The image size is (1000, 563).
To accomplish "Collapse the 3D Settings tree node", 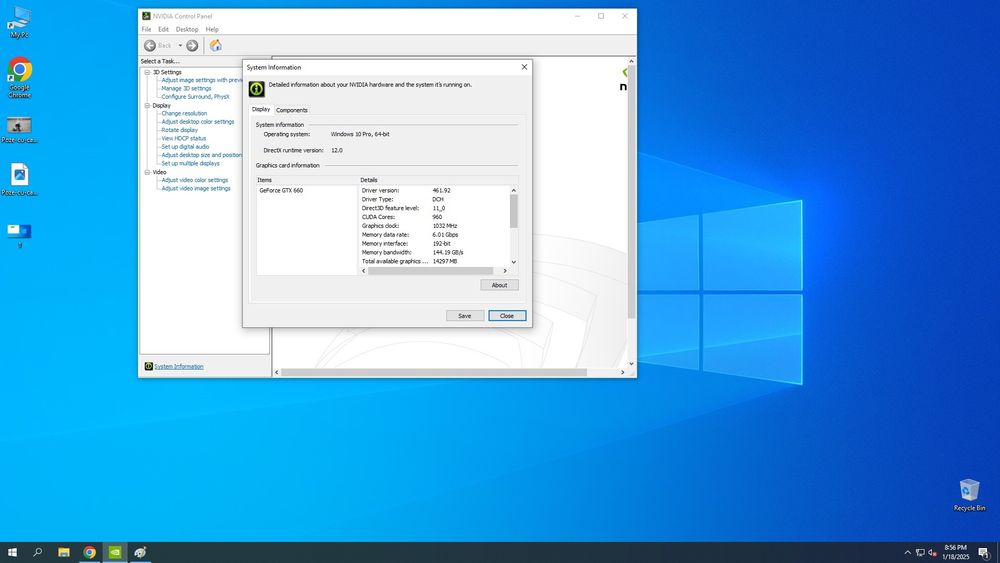I will (x=147, y=72).
